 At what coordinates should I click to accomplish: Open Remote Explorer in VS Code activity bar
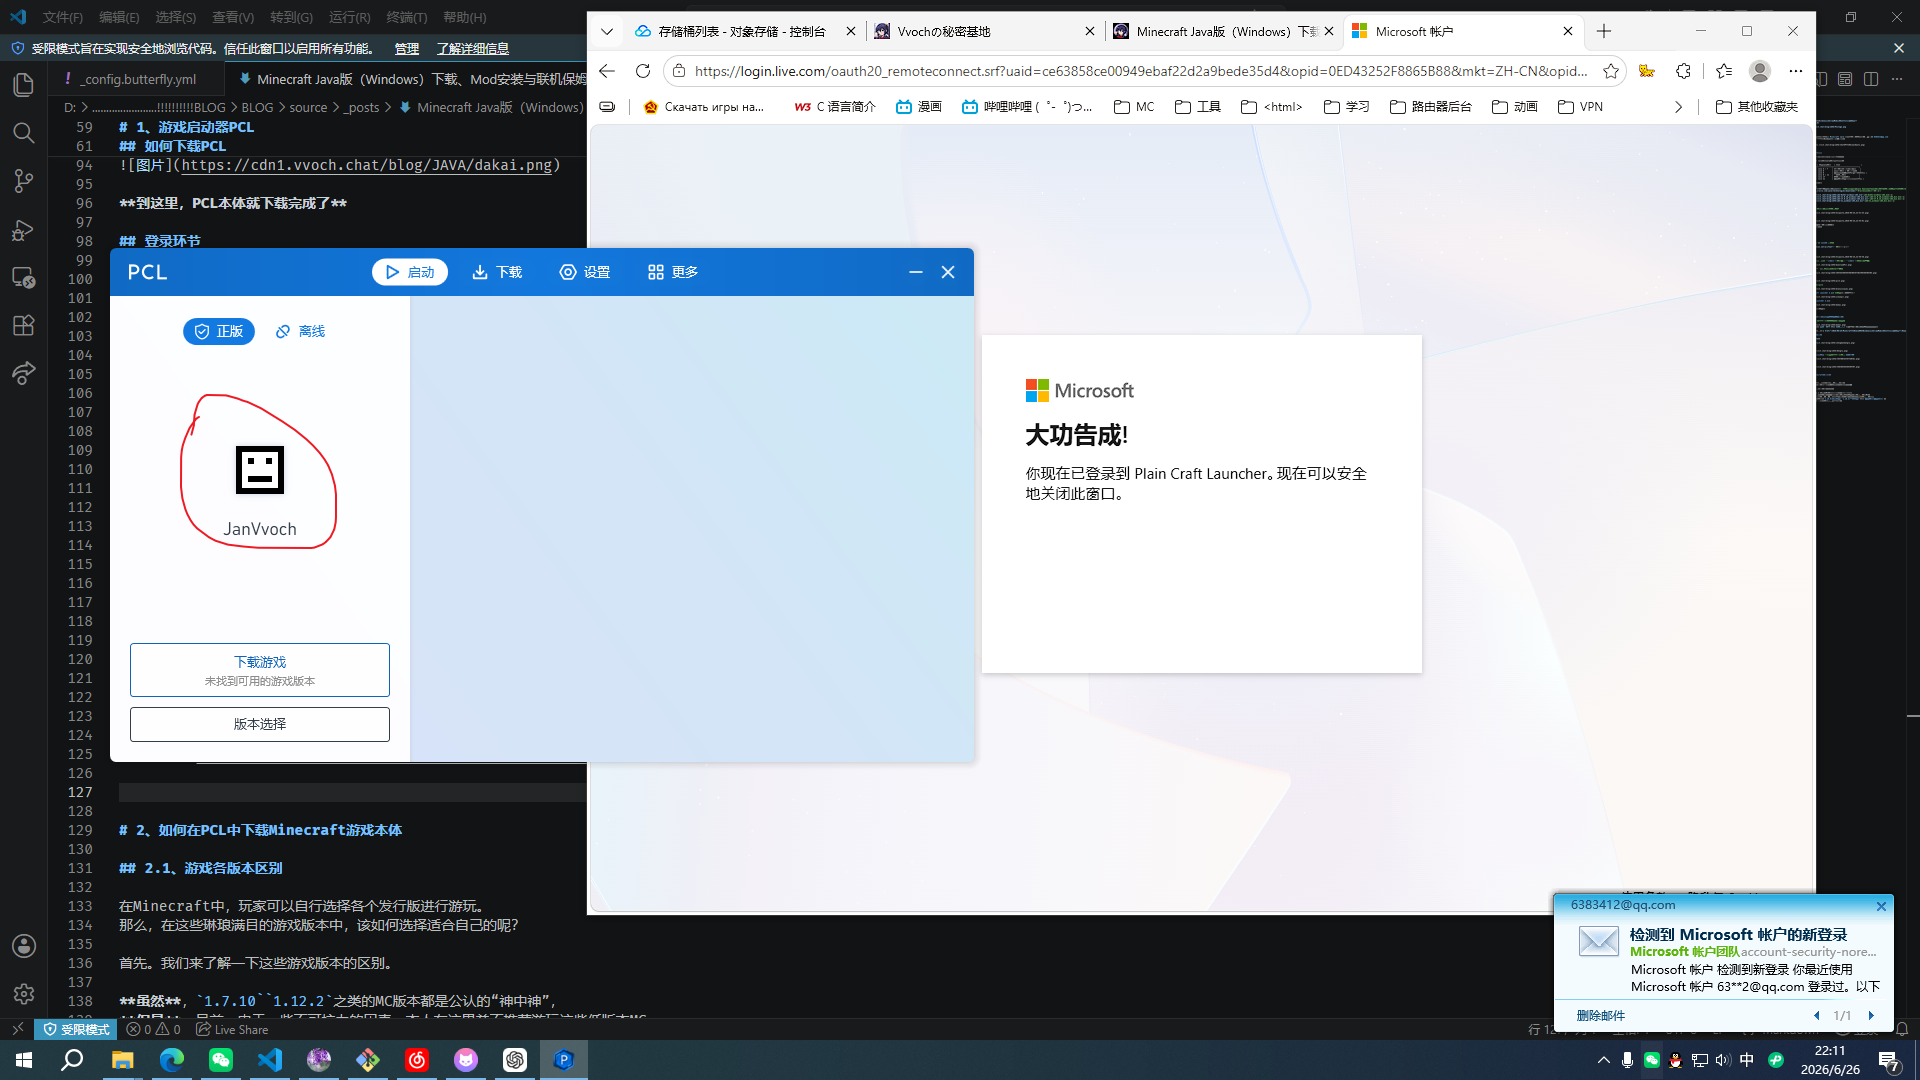[x=24, y=278]
